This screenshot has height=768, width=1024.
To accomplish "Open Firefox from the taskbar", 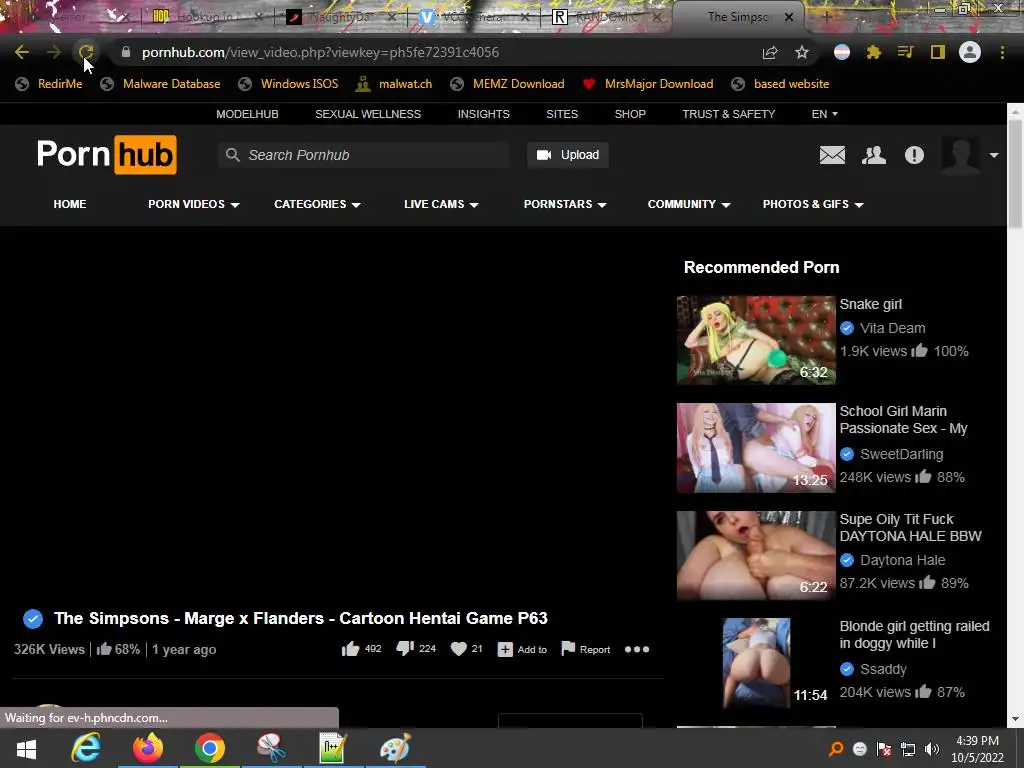I will (x=148, y=748).
